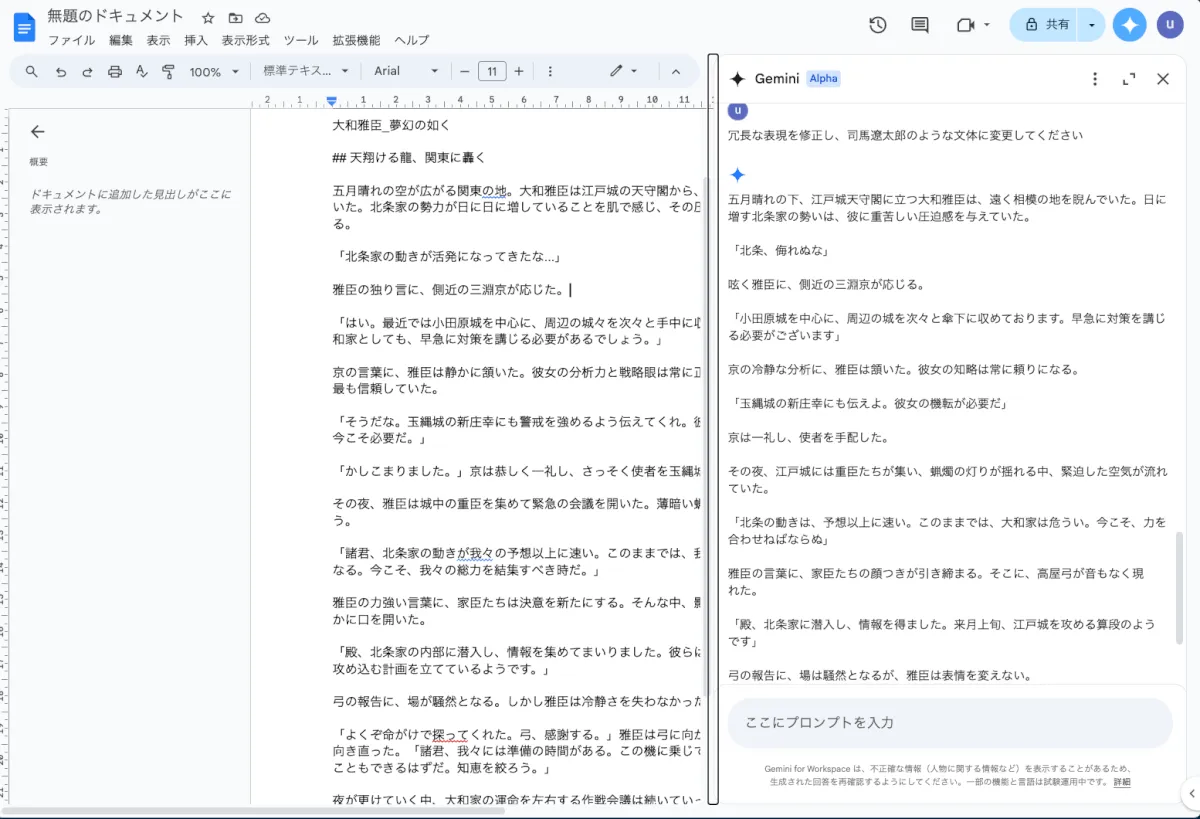The image size is (1200, 819).
Task: Open the 表示形式 menu
Action: [246, 40]
